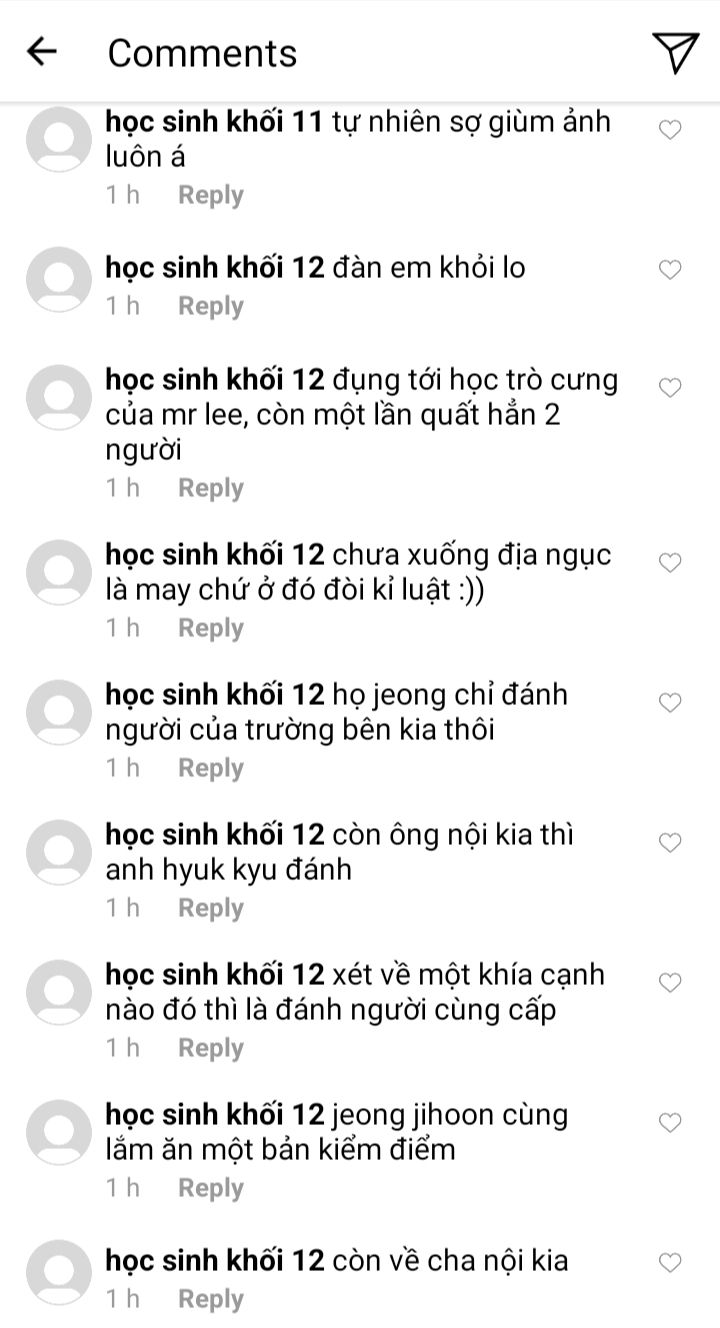Reply to the jeong jihoon comment

point(211,1188)
